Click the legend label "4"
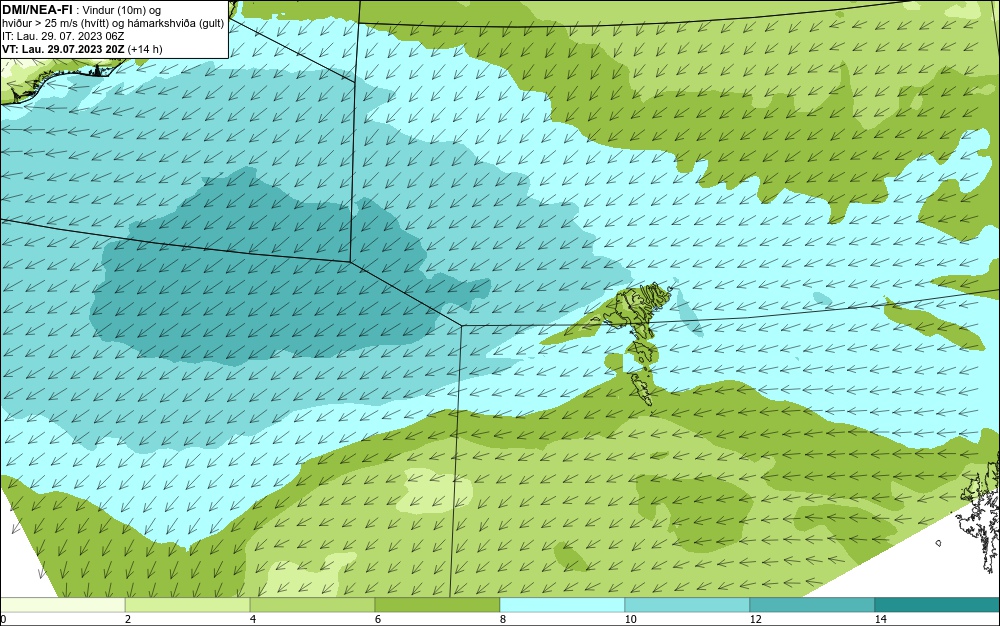This screenshot has width=1000, height=626. click(253, 619)
